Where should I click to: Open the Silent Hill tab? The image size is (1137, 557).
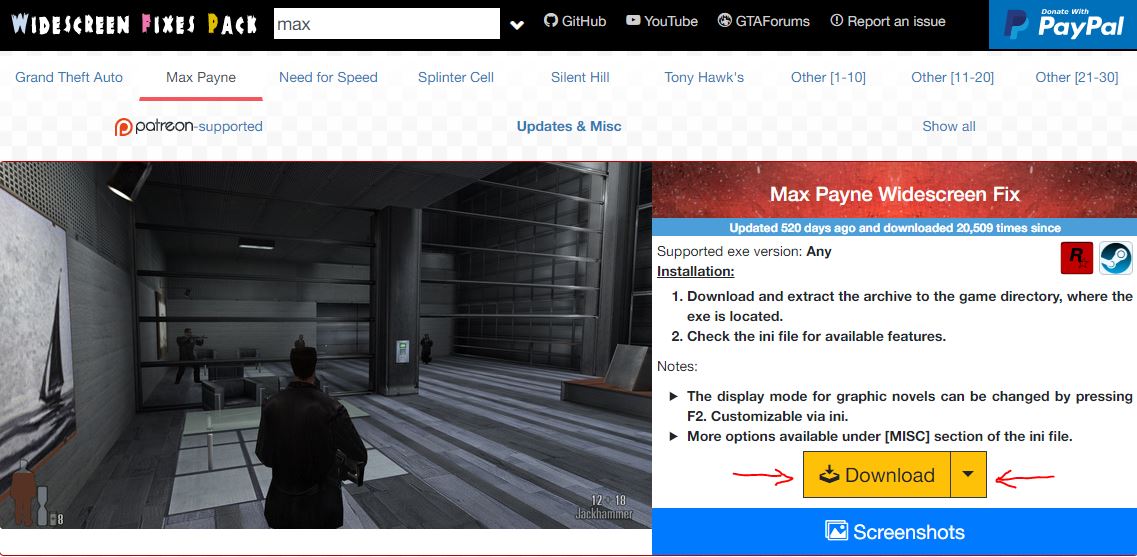click(579, 77)
